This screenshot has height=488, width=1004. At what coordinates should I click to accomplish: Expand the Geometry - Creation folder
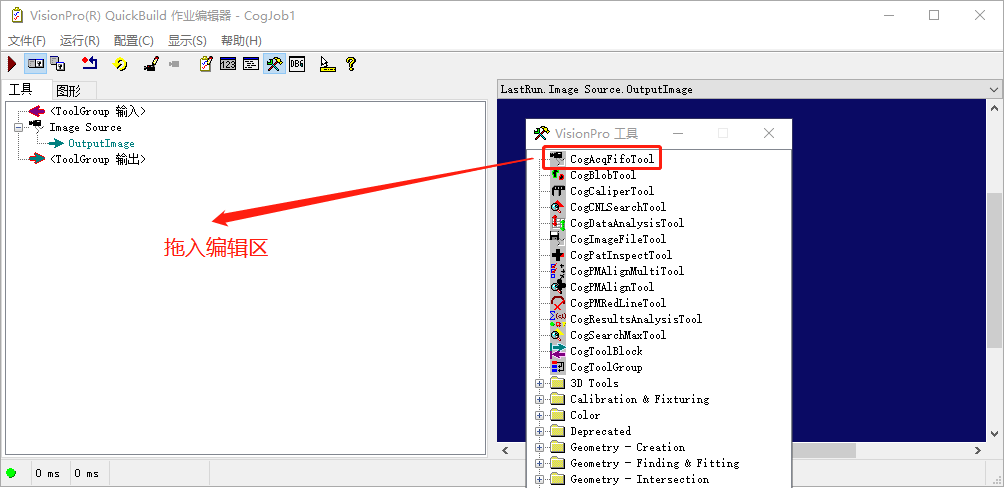(539, 447)
